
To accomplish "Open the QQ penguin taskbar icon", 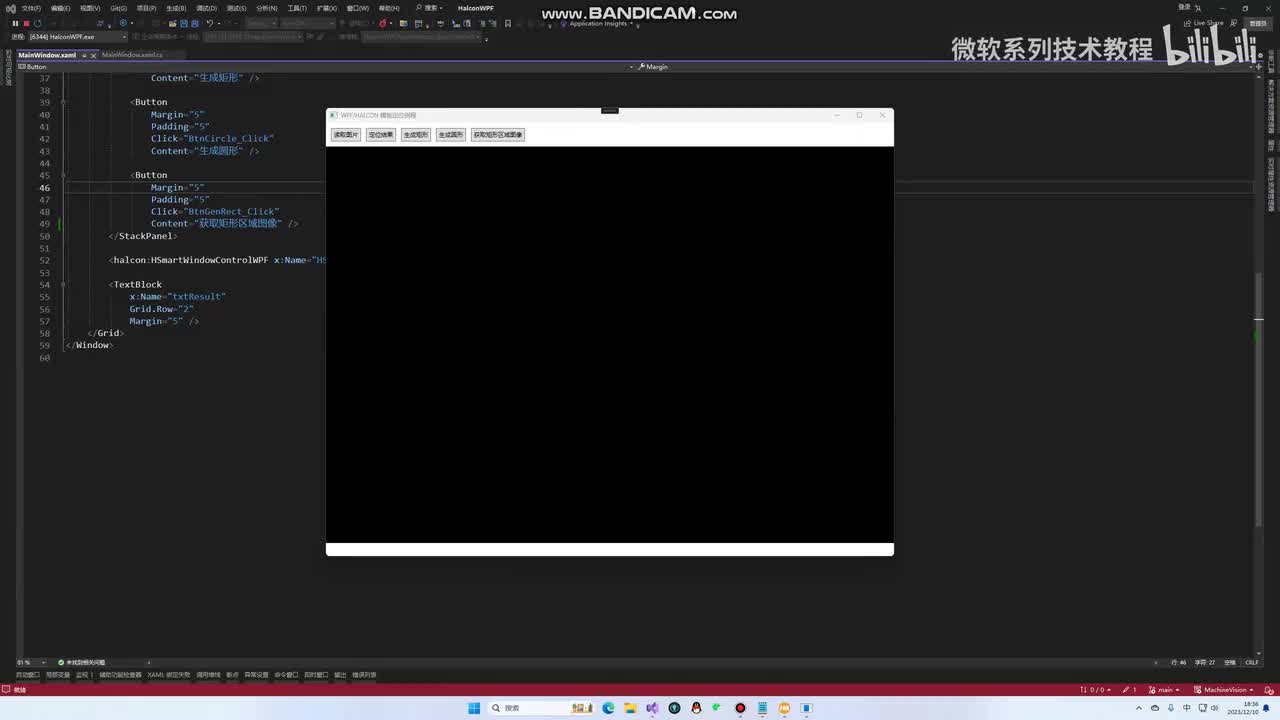I will pos(696,708).
